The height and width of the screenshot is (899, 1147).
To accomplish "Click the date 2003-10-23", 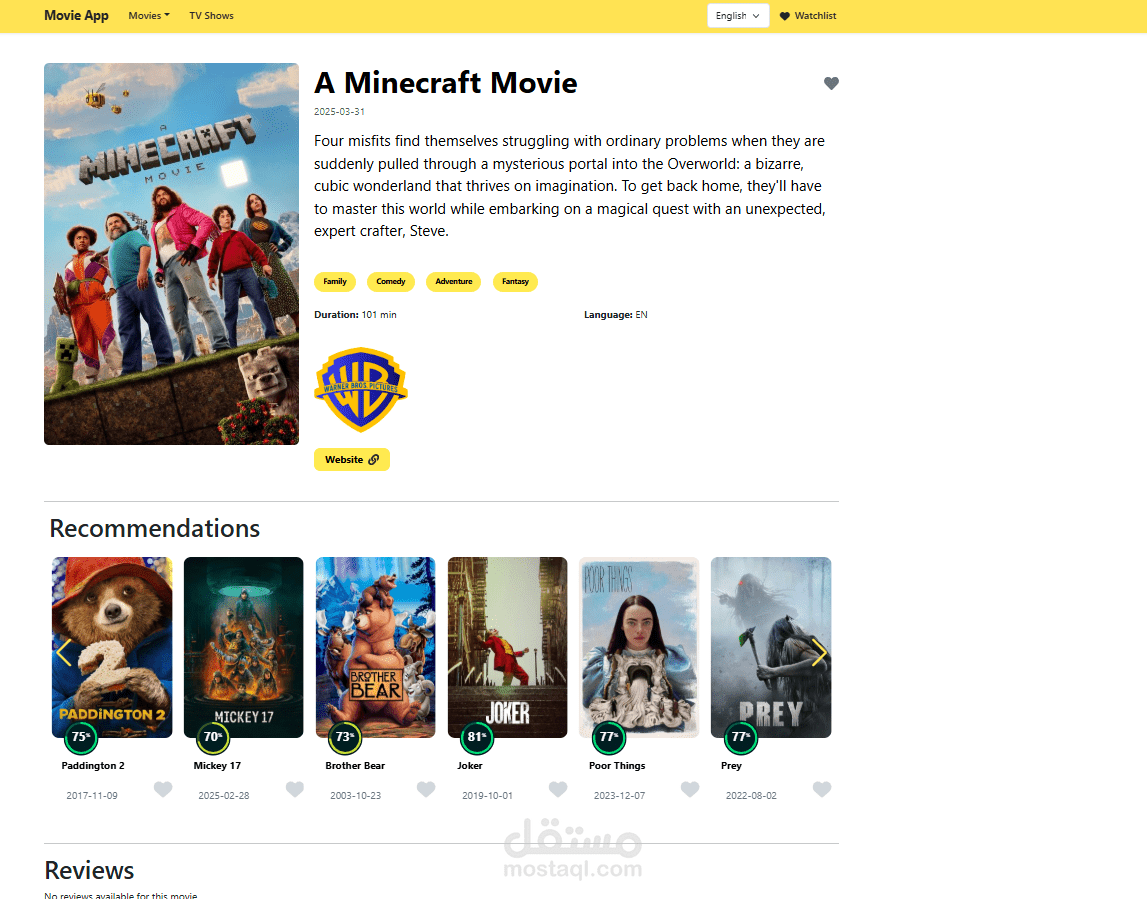I will (356, 796).
